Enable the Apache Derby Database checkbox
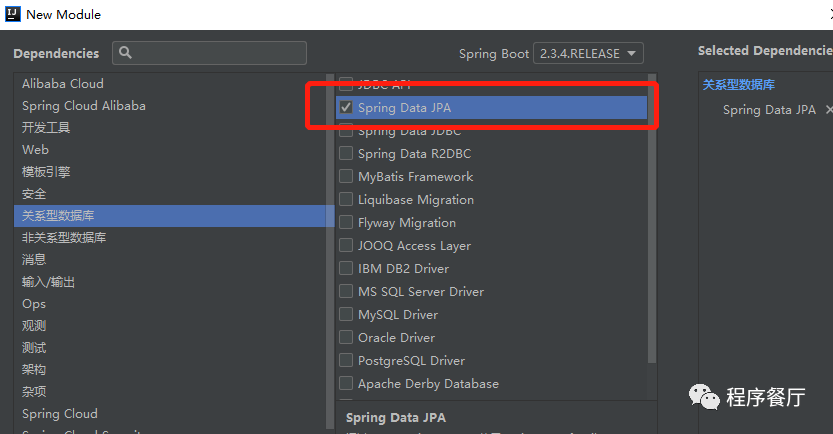The image size is (833, 434). (x=346, y=383)
